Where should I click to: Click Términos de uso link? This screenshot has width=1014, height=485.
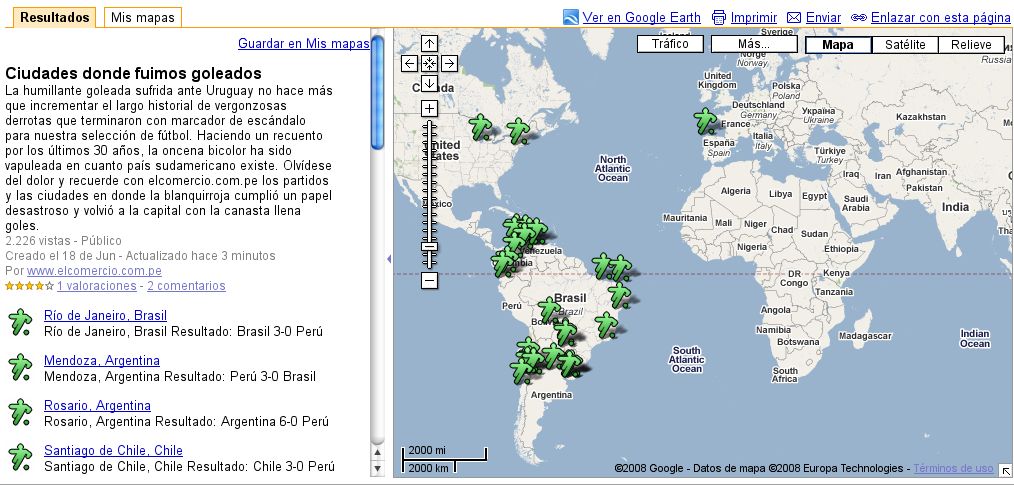(953, 468)
